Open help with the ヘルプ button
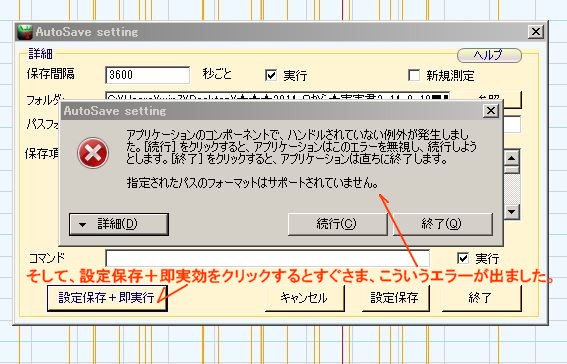Viewport: 567px width, 364px height. click(x=489, y=55)
